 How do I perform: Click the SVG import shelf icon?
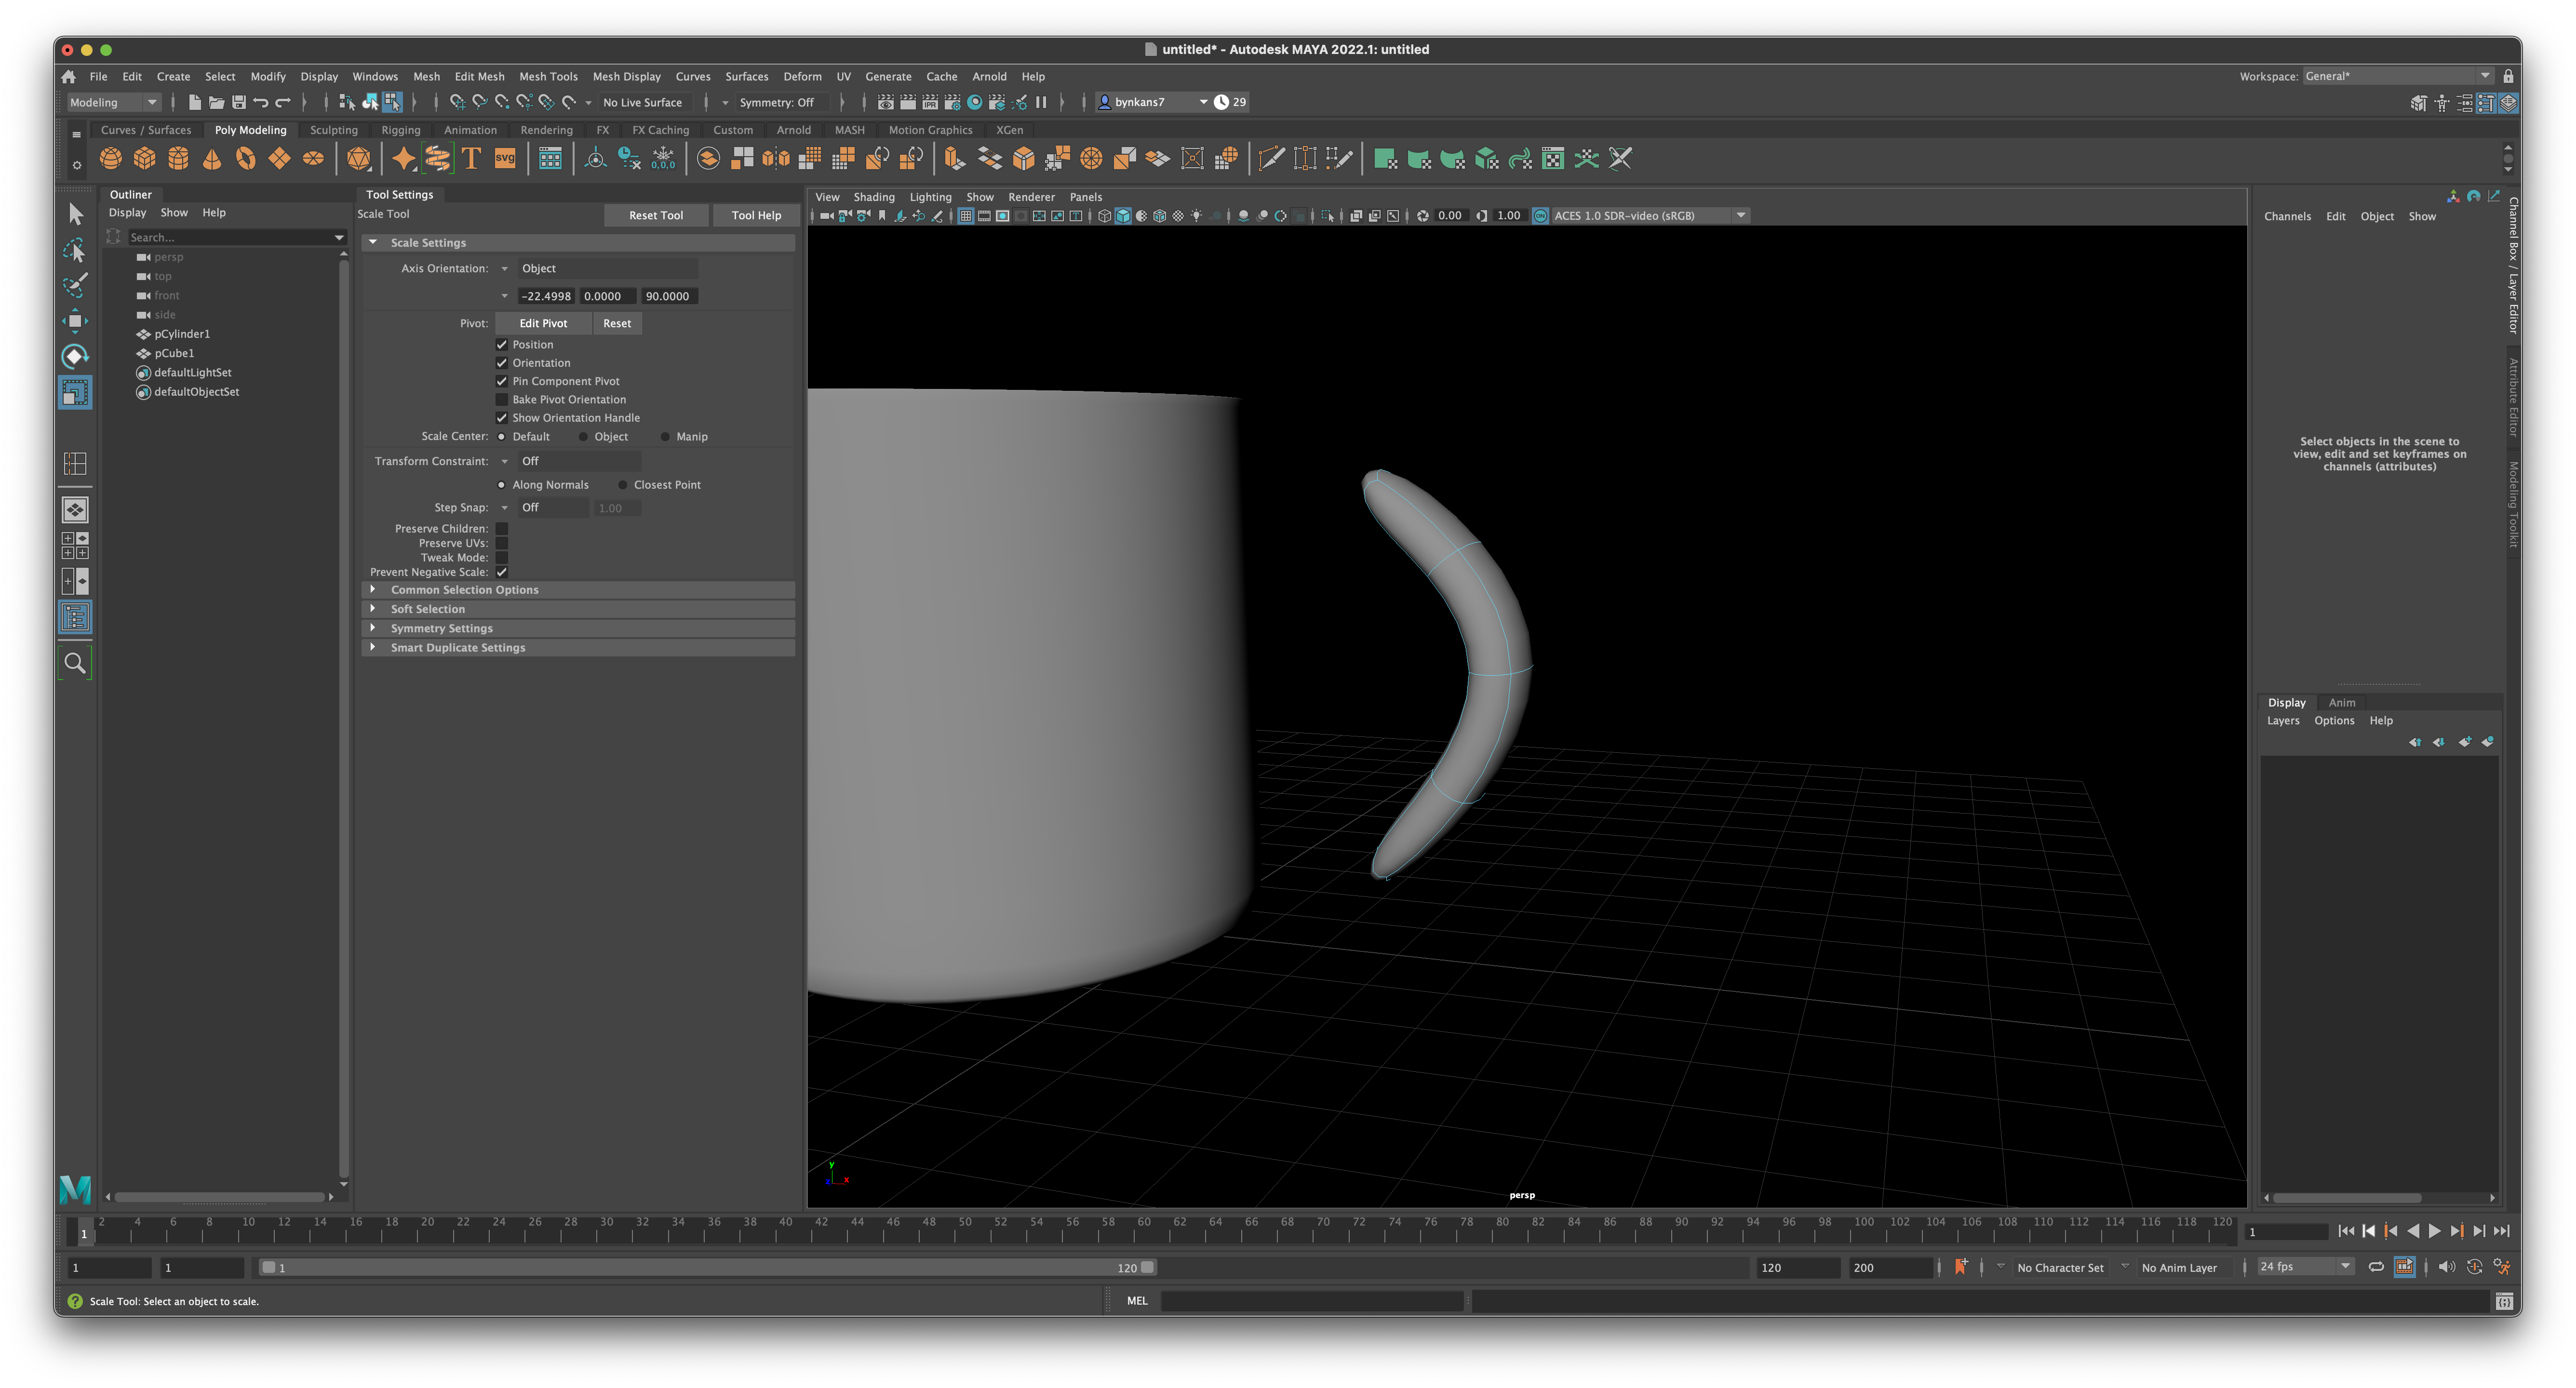point(505,159)
